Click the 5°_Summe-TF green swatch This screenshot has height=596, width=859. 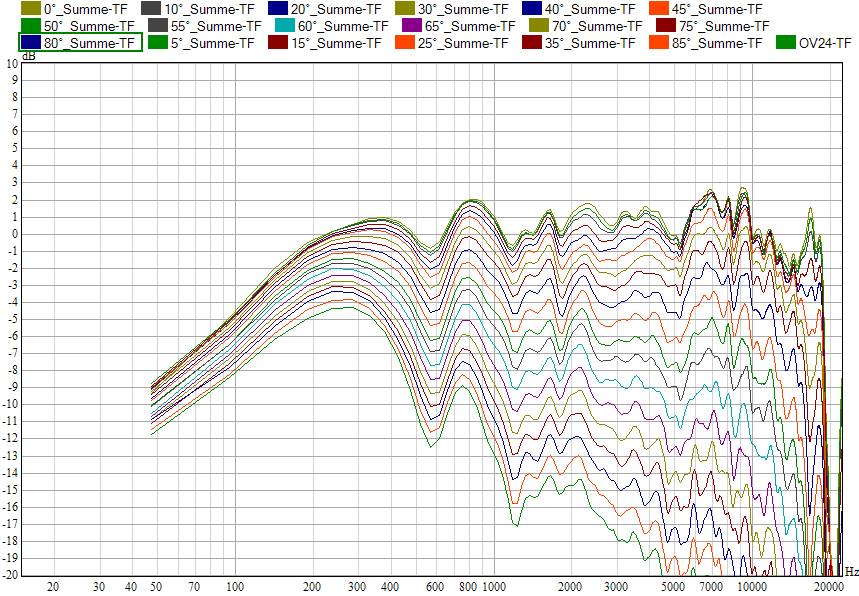[158, 43]
